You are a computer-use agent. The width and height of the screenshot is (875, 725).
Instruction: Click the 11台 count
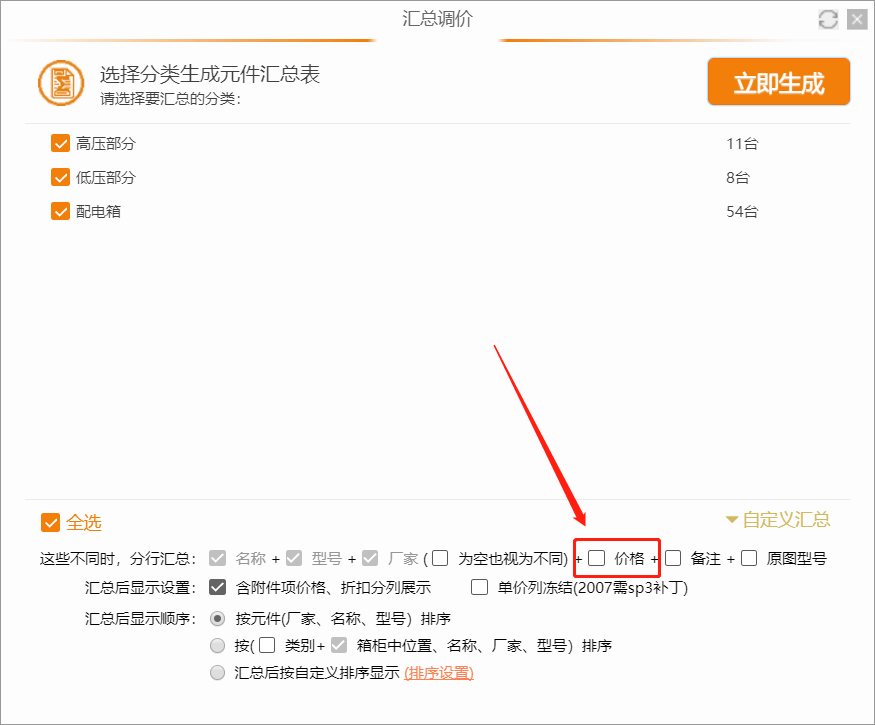(742, 143)
